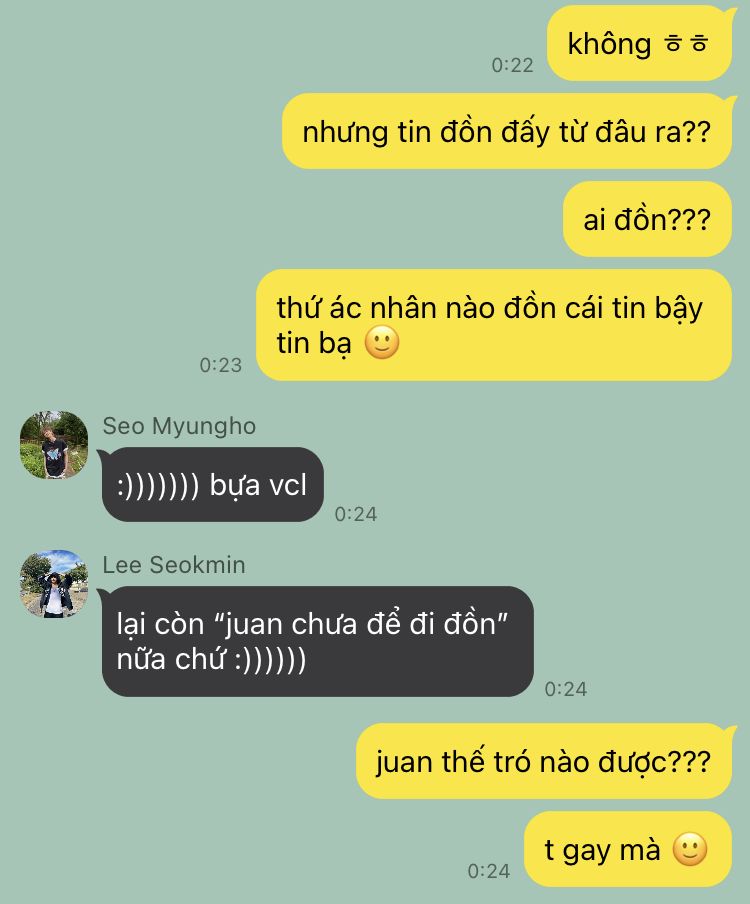The height and width of the screenshot is (904, 750).
Task: Tap the 'ㅎㅎ' Korean characters in first message
Action: [x=686, y=44]
